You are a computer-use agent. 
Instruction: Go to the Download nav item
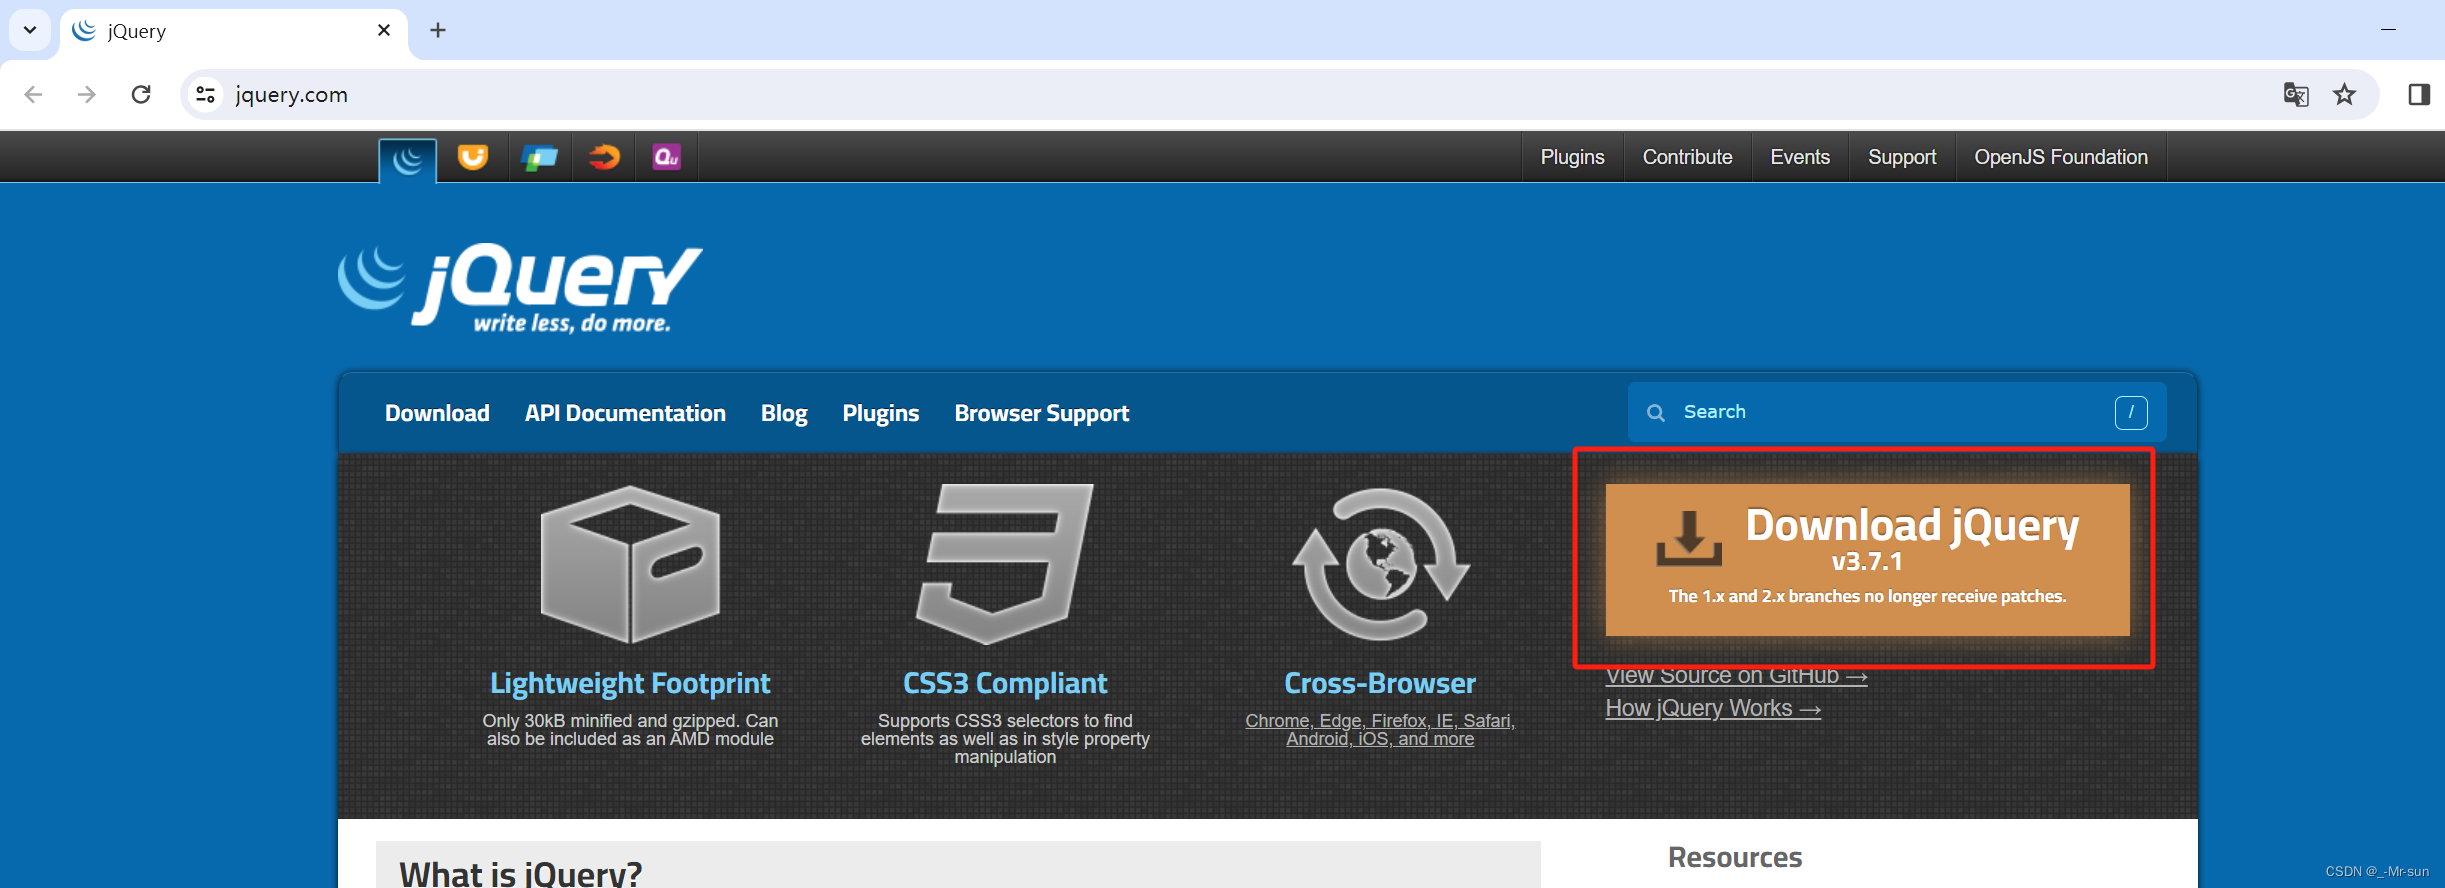click(437, 413)
